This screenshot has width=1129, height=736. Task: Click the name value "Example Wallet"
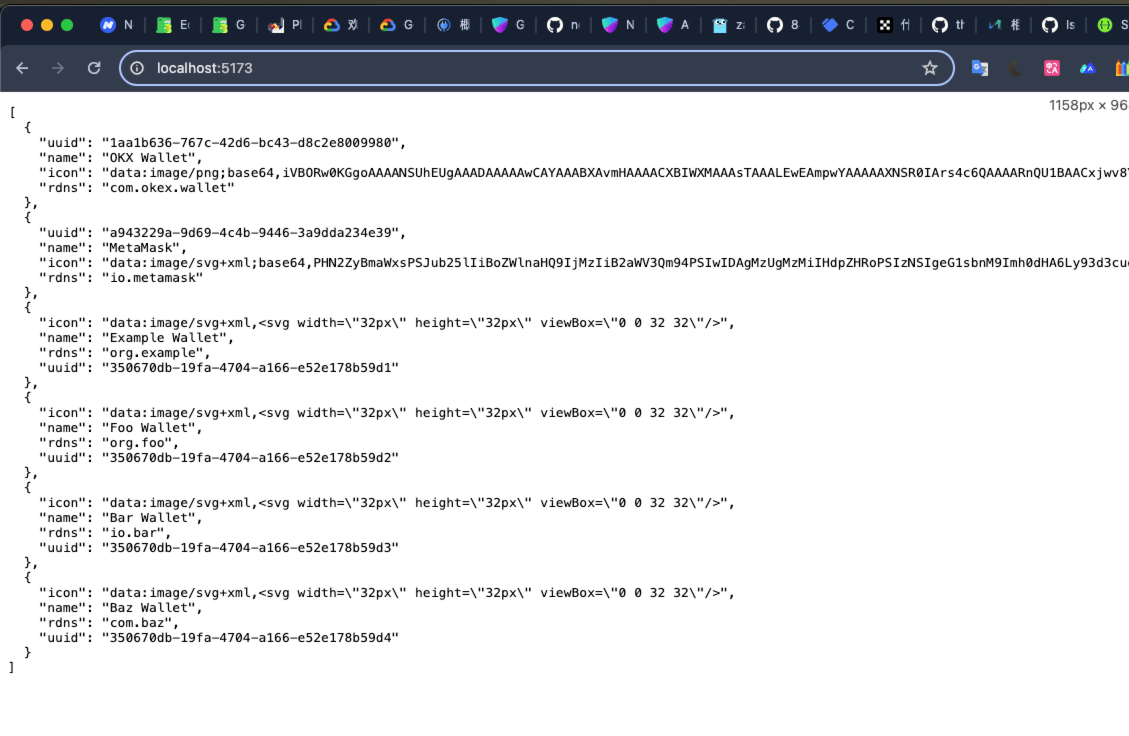pos(164,338)
